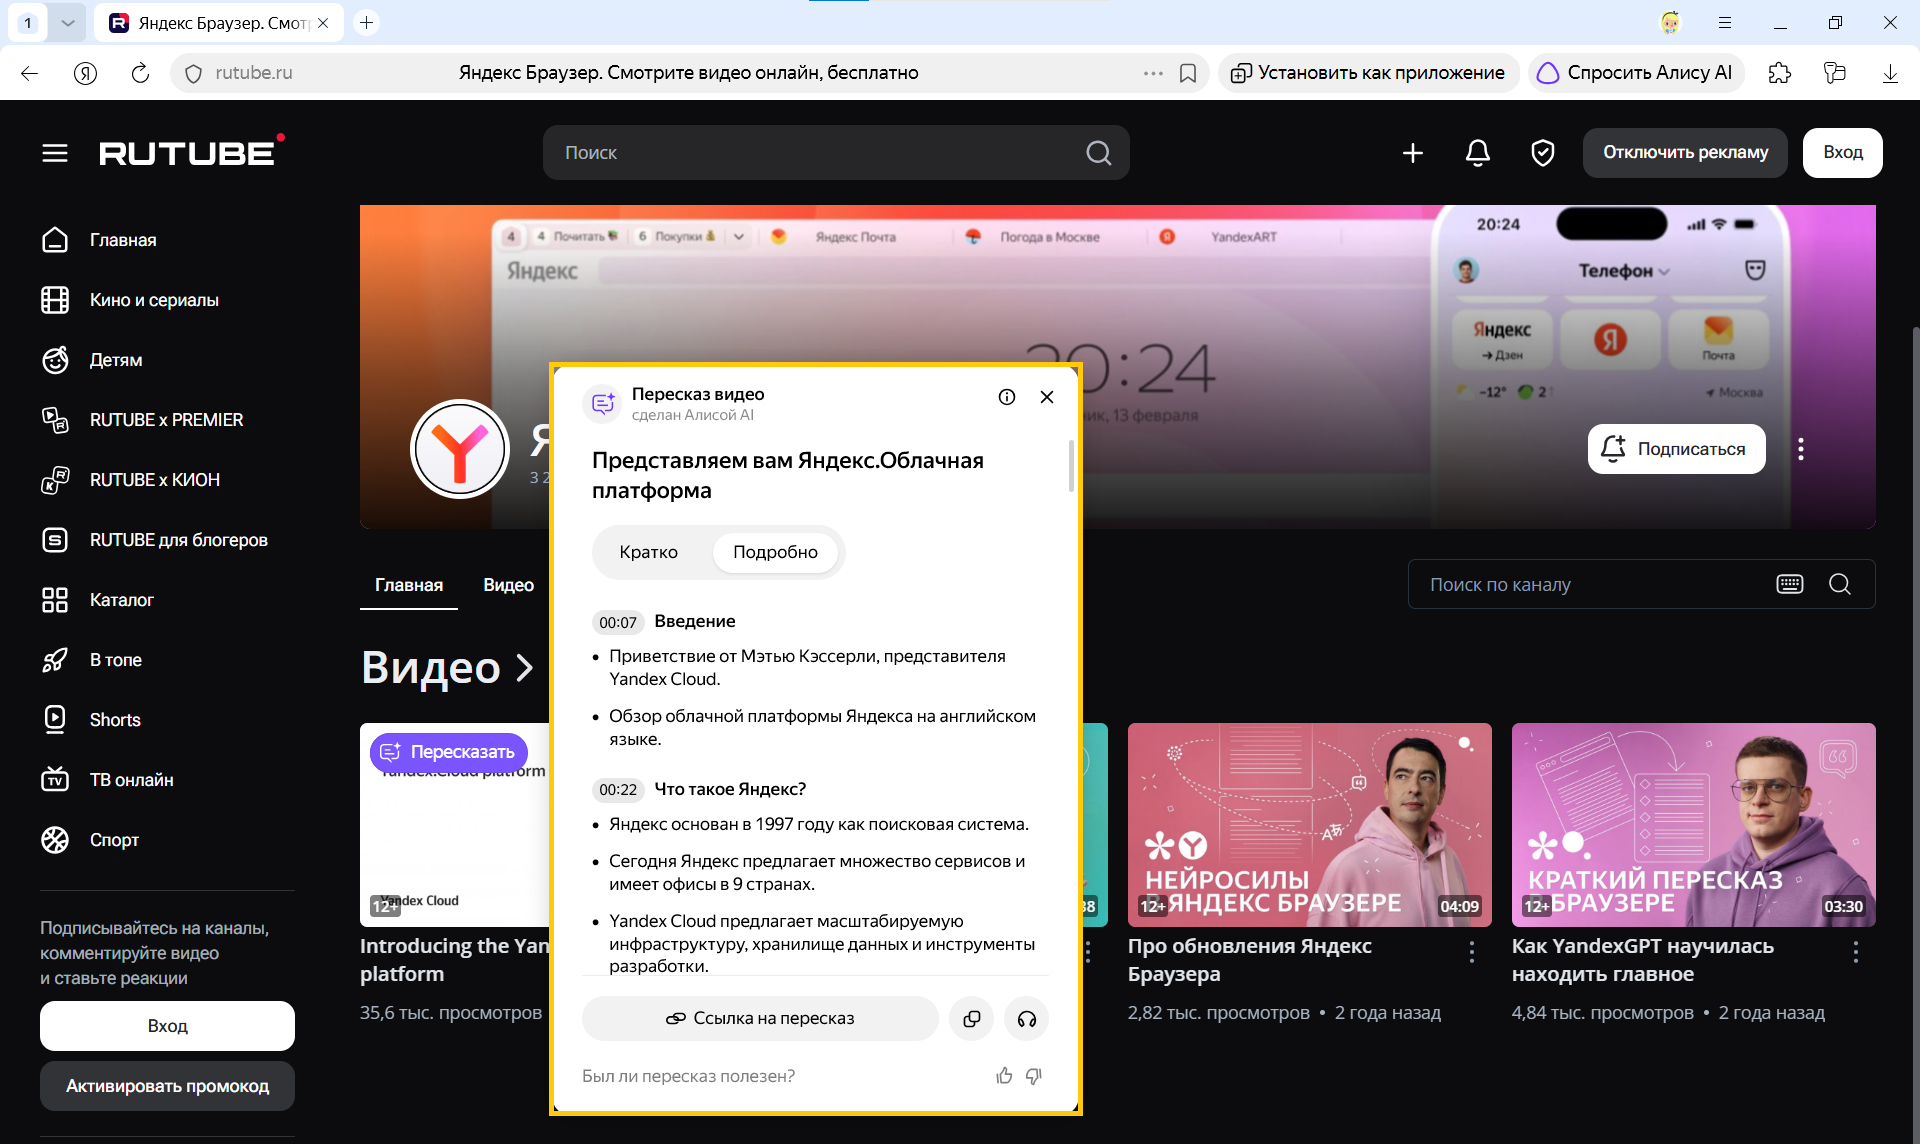Open the address bar three-dots menu
This screenshot has width=1920, height=1144.
pyautogui.click(x=1153, y=73)
